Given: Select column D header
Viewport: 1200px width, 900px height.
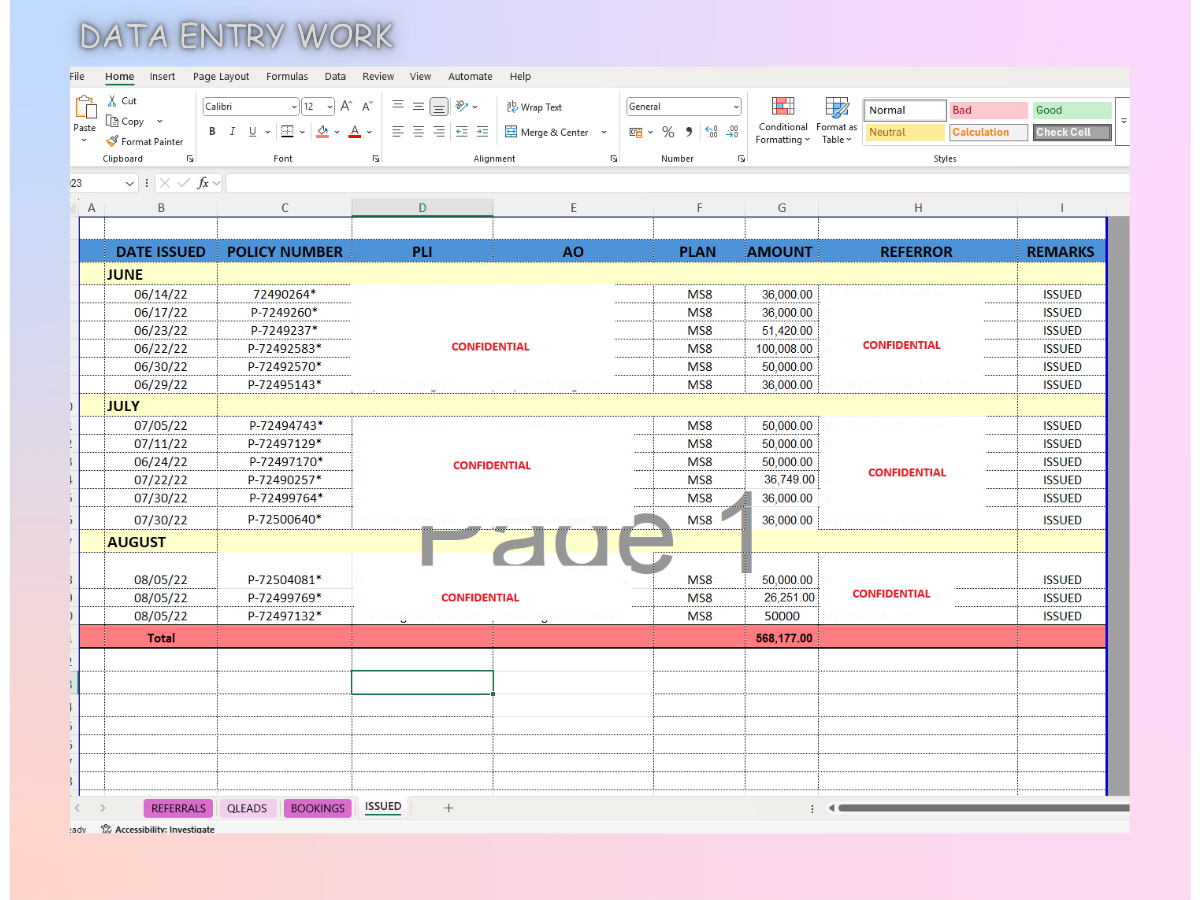Looking at the screenshot, I should tap(422, 207).
